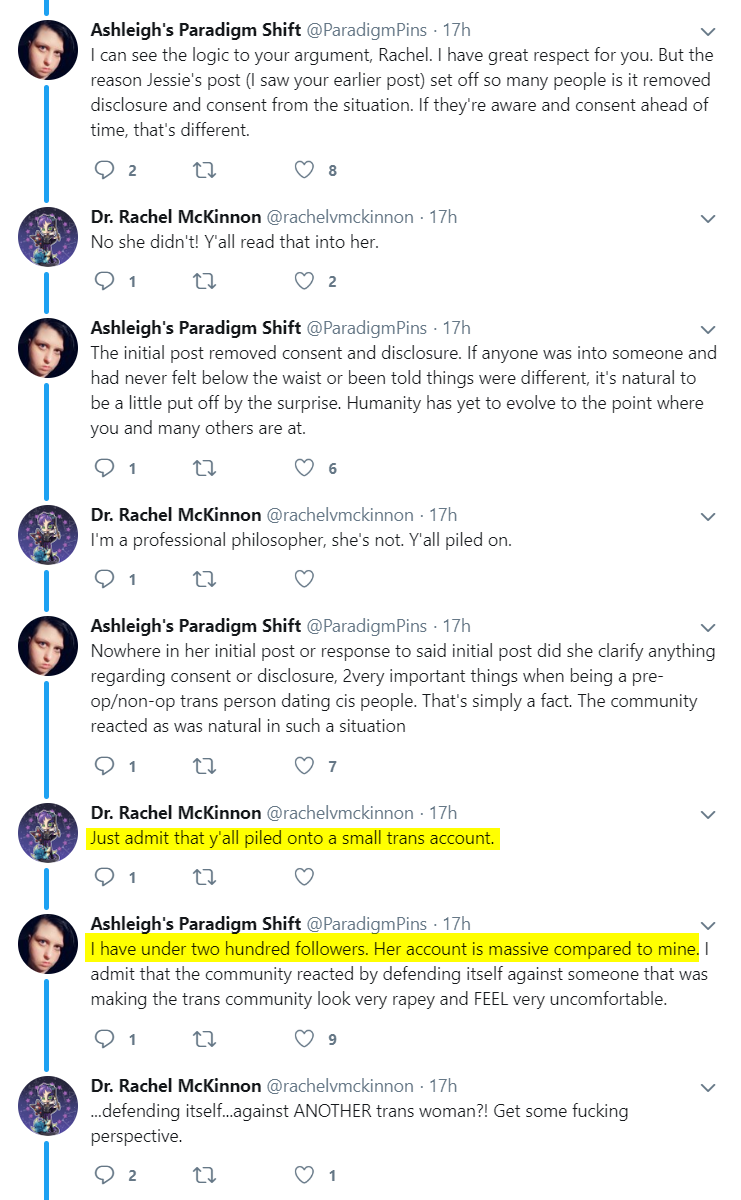Retweet the 'Nowhere in her initial post' tweet

pos(205,766)
